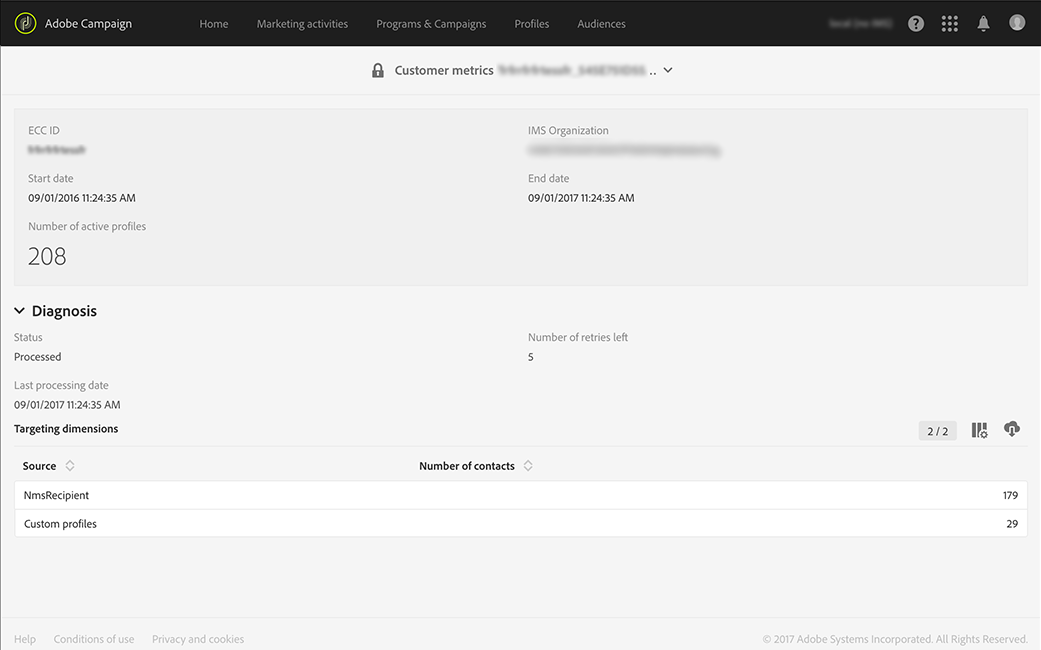Open the Help footer link
This screenshot has height=650, width=1041.
tap(25, 639)
